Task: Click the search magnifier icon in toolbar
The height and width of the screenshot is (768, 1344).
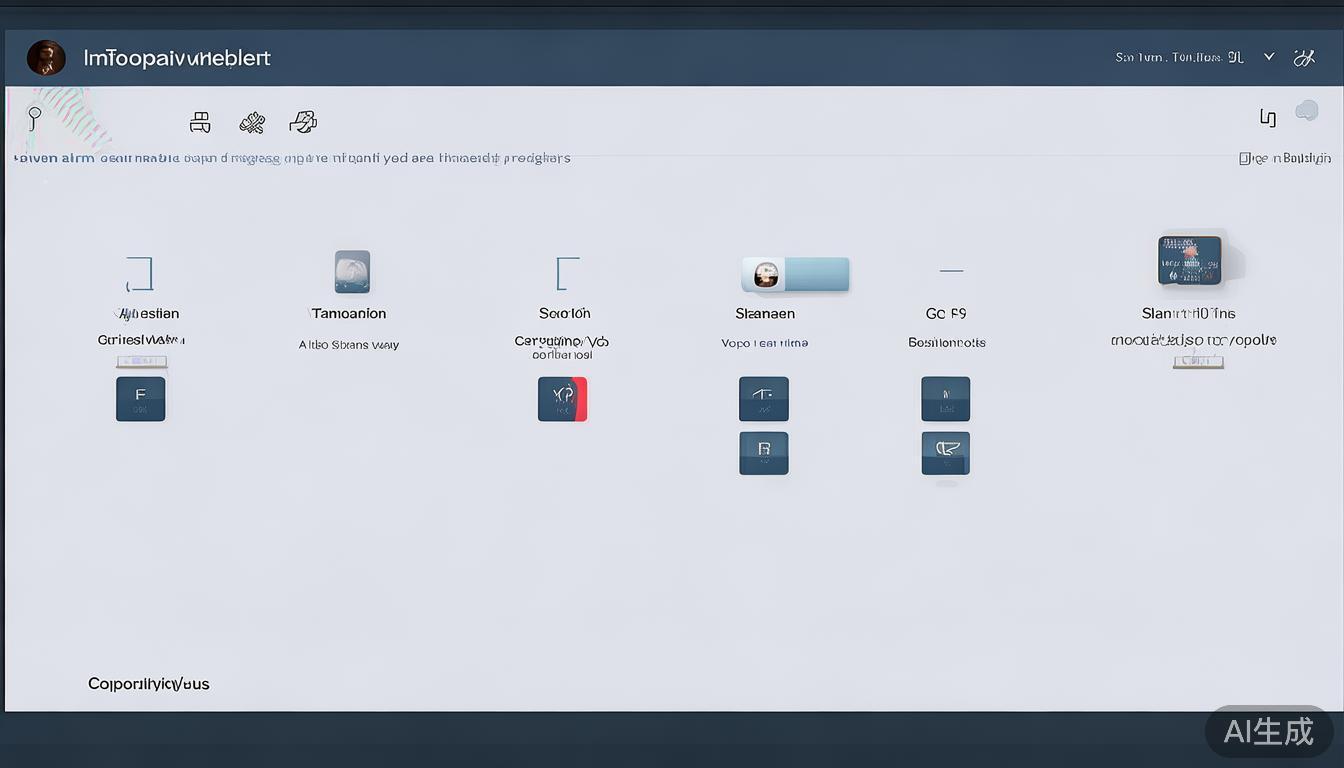Action: coord(34,118)
